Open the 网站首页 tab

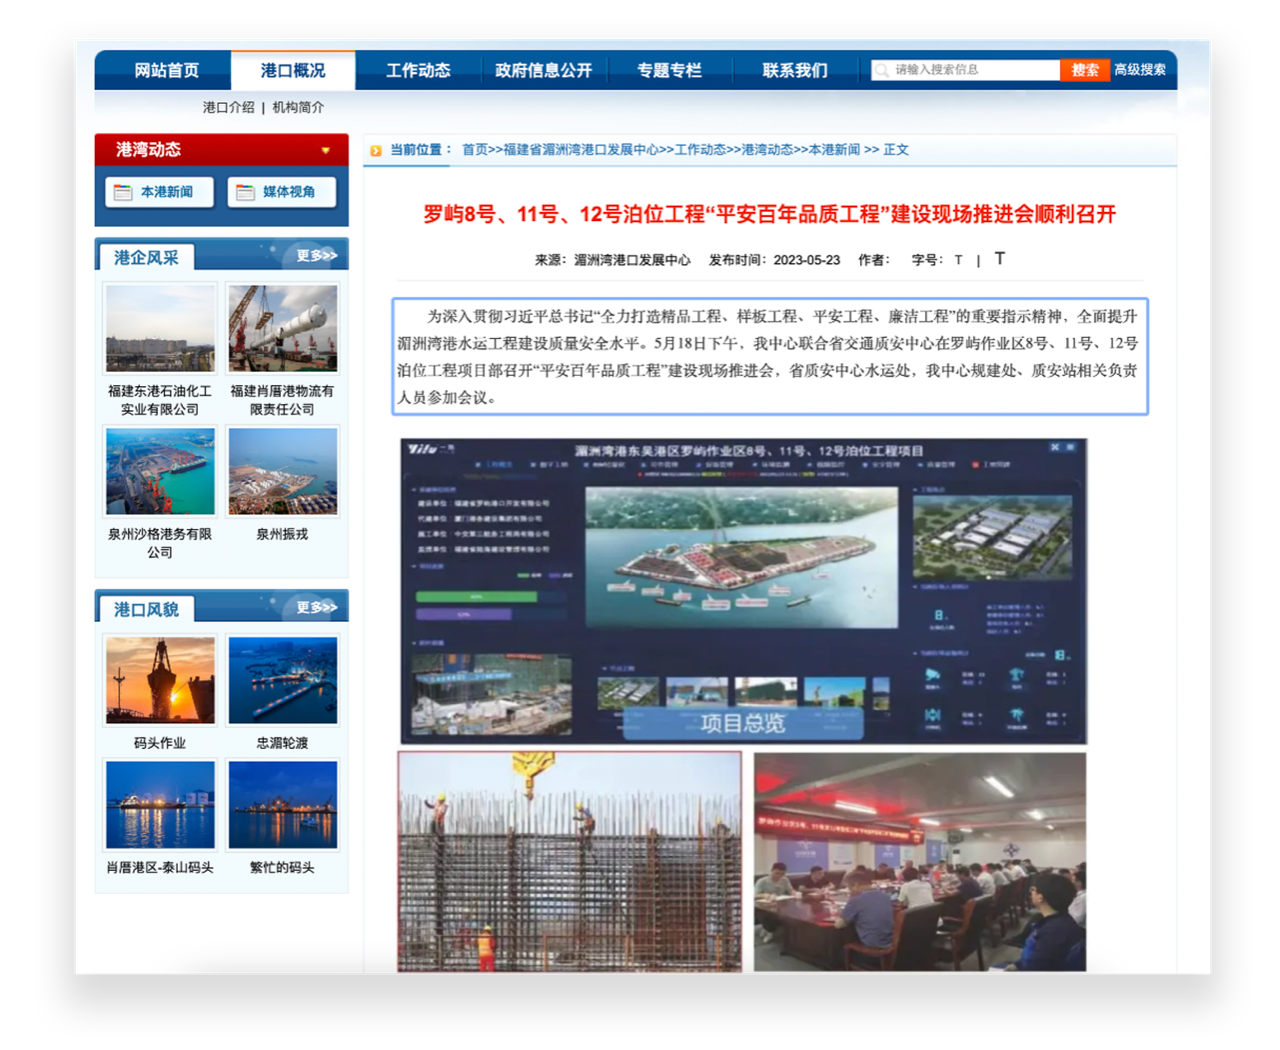point(166,71)
